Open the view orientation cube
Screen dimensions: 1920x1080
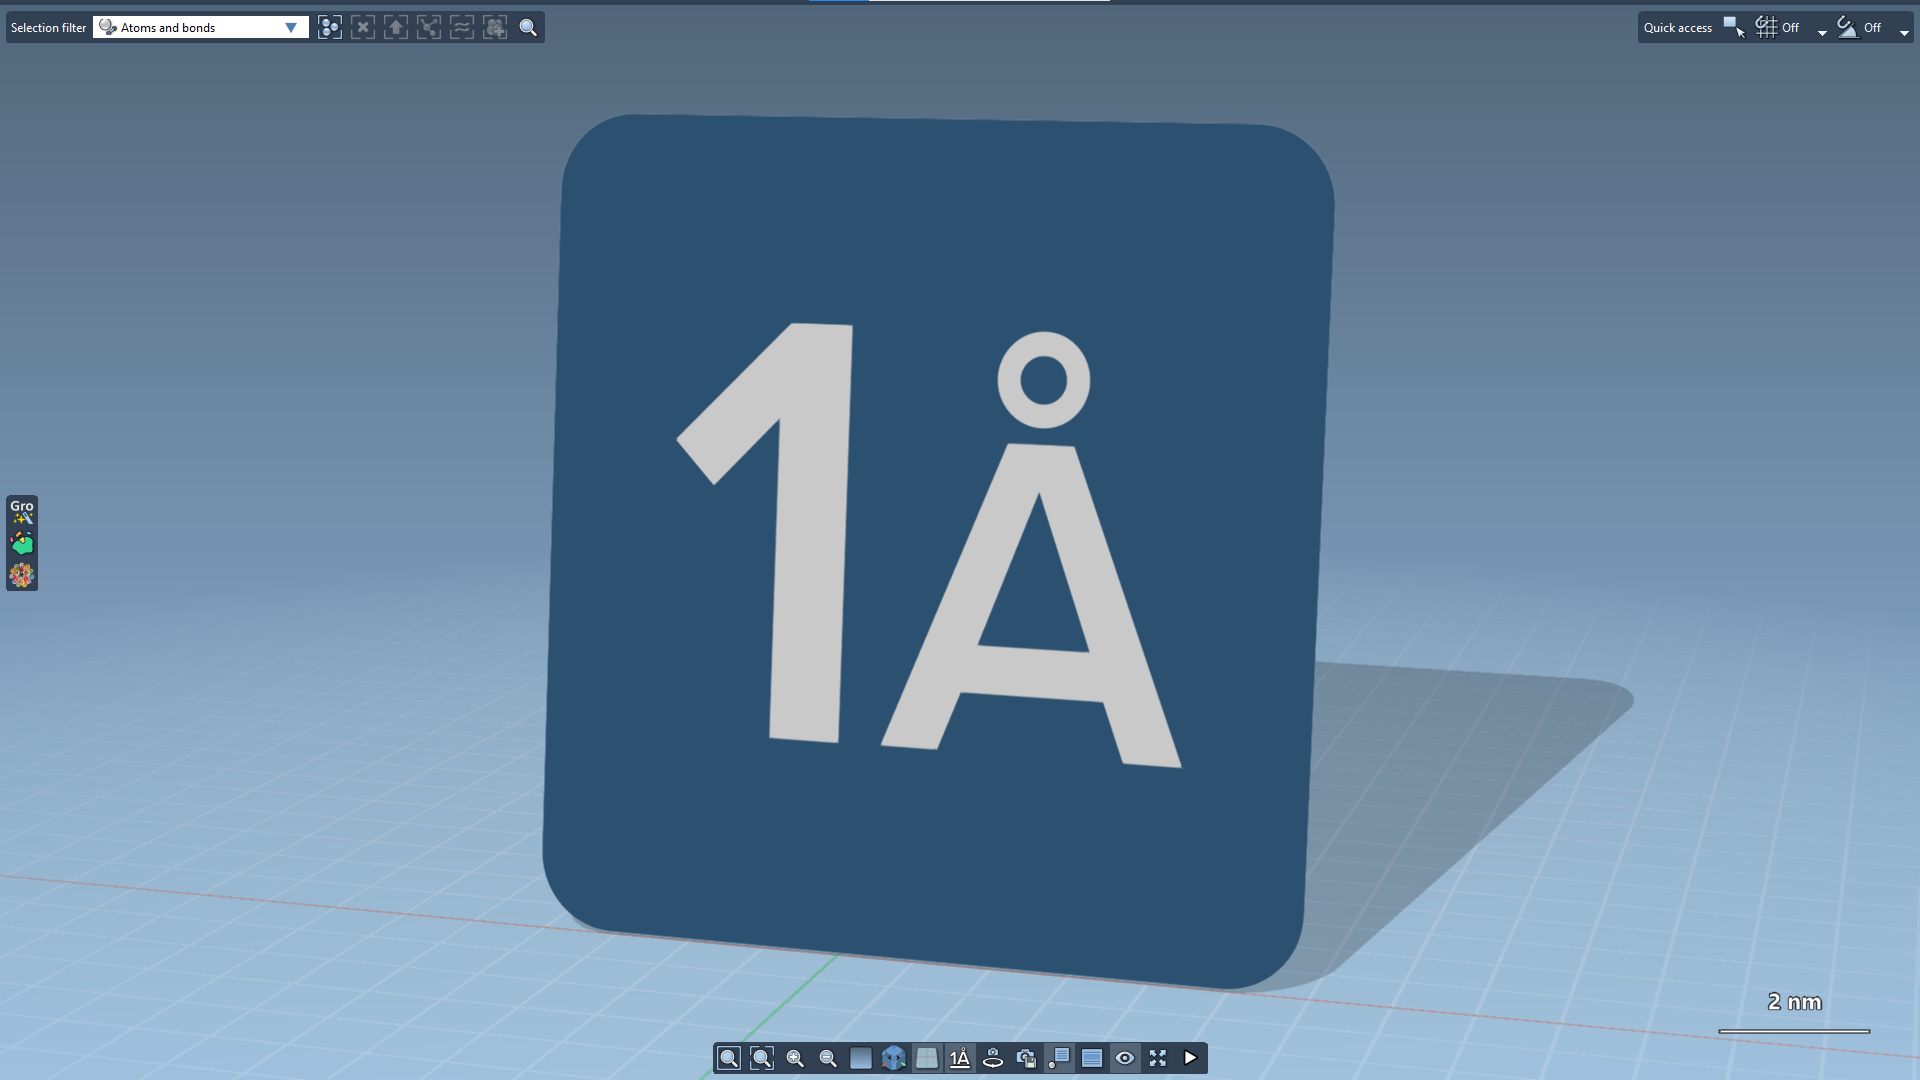coord(894,1058)
